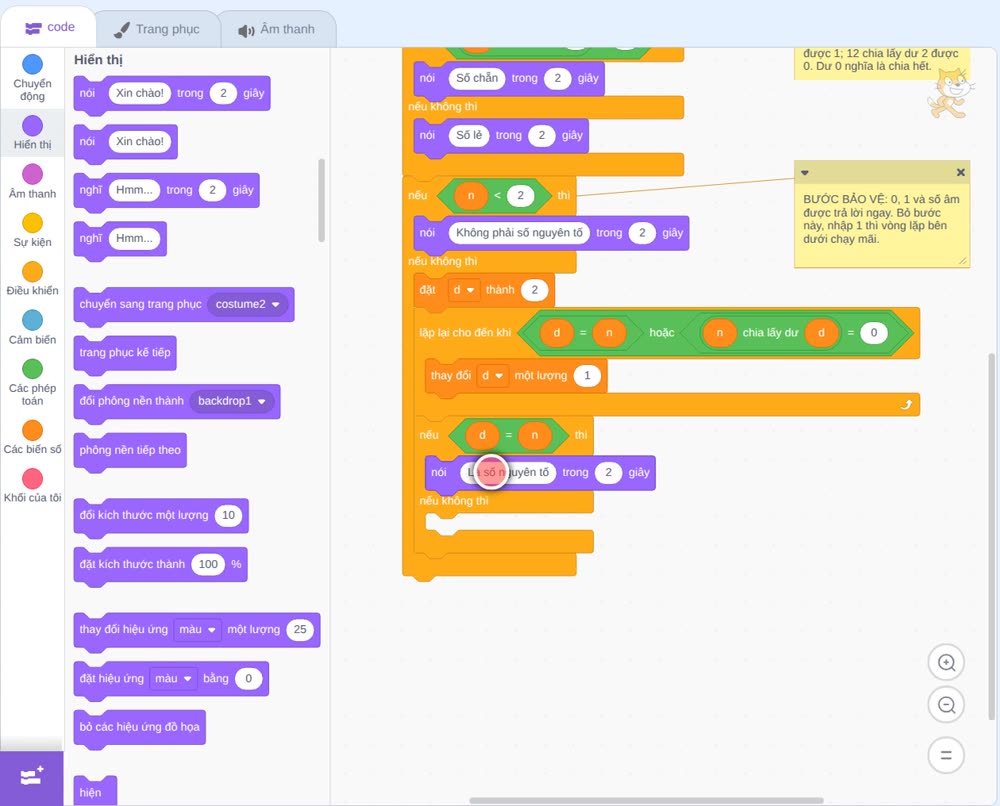Select the Chuyển động category circle
This screenshot has width=1000, height=806.
33,64
